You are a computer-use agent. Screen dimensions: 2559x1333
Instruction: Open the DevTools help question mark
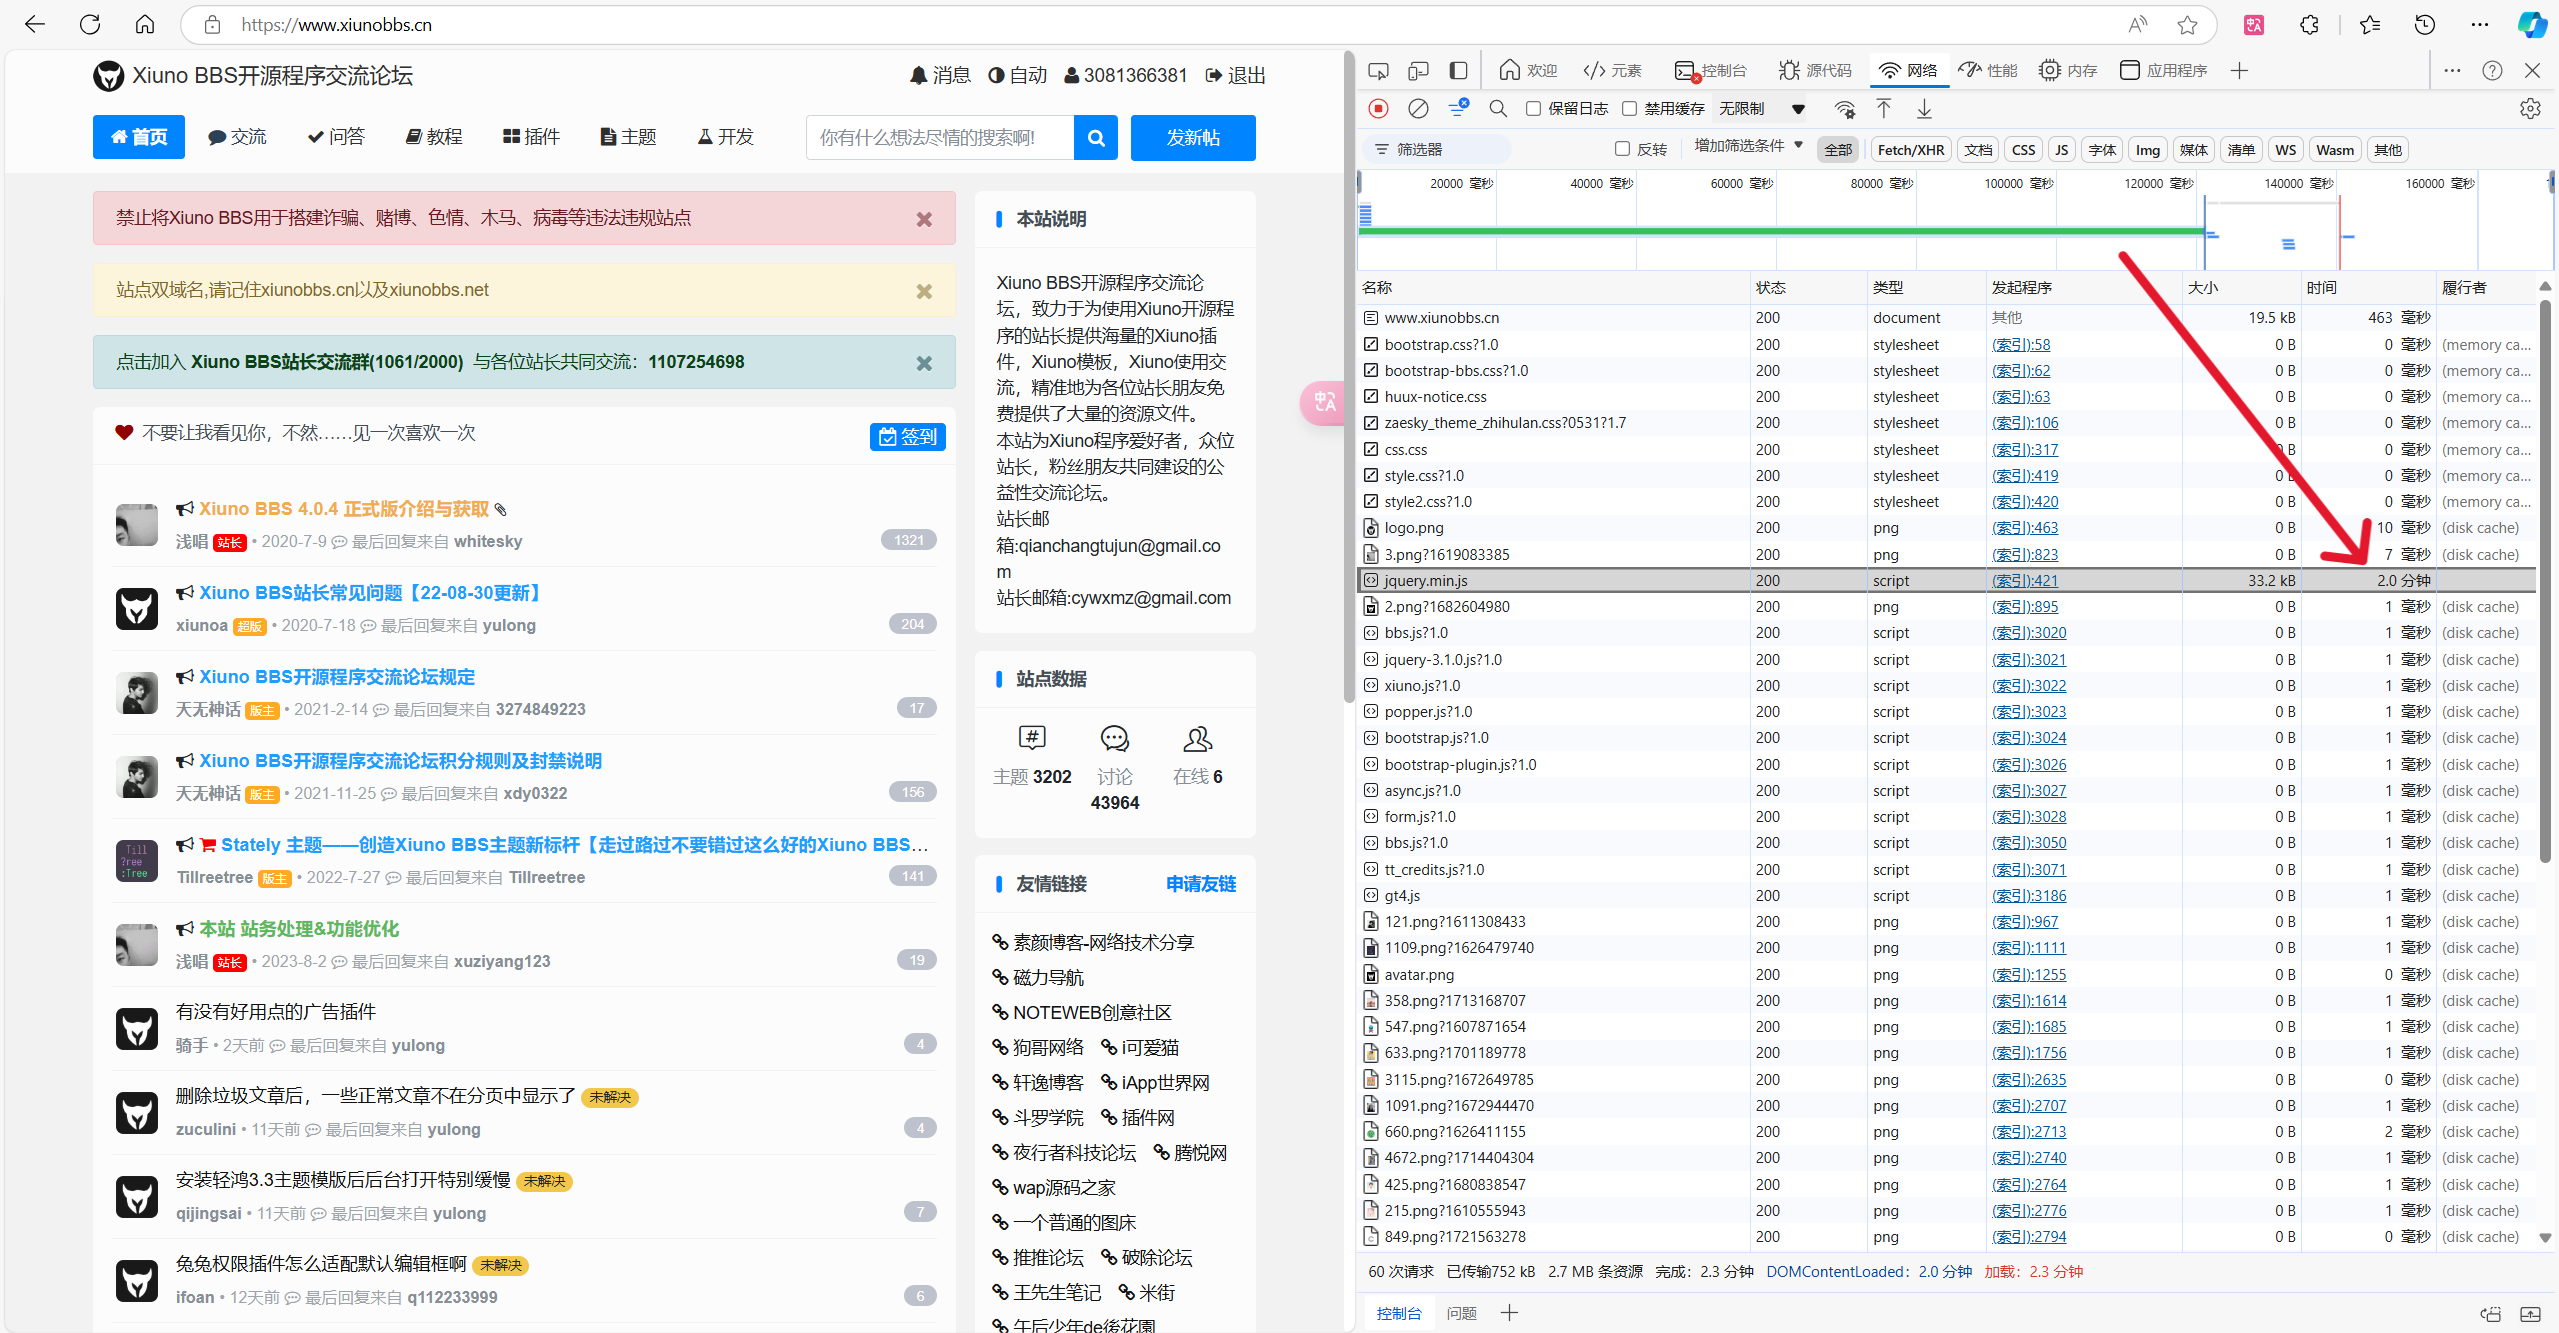2492,70
